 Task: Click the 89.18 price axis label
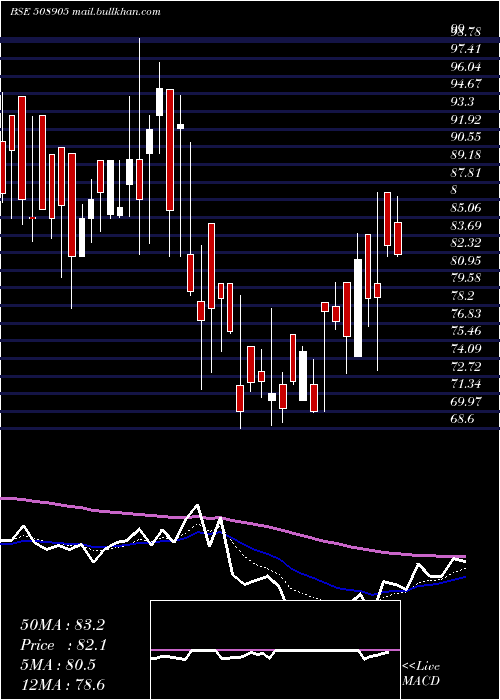[x=467, y=154]
